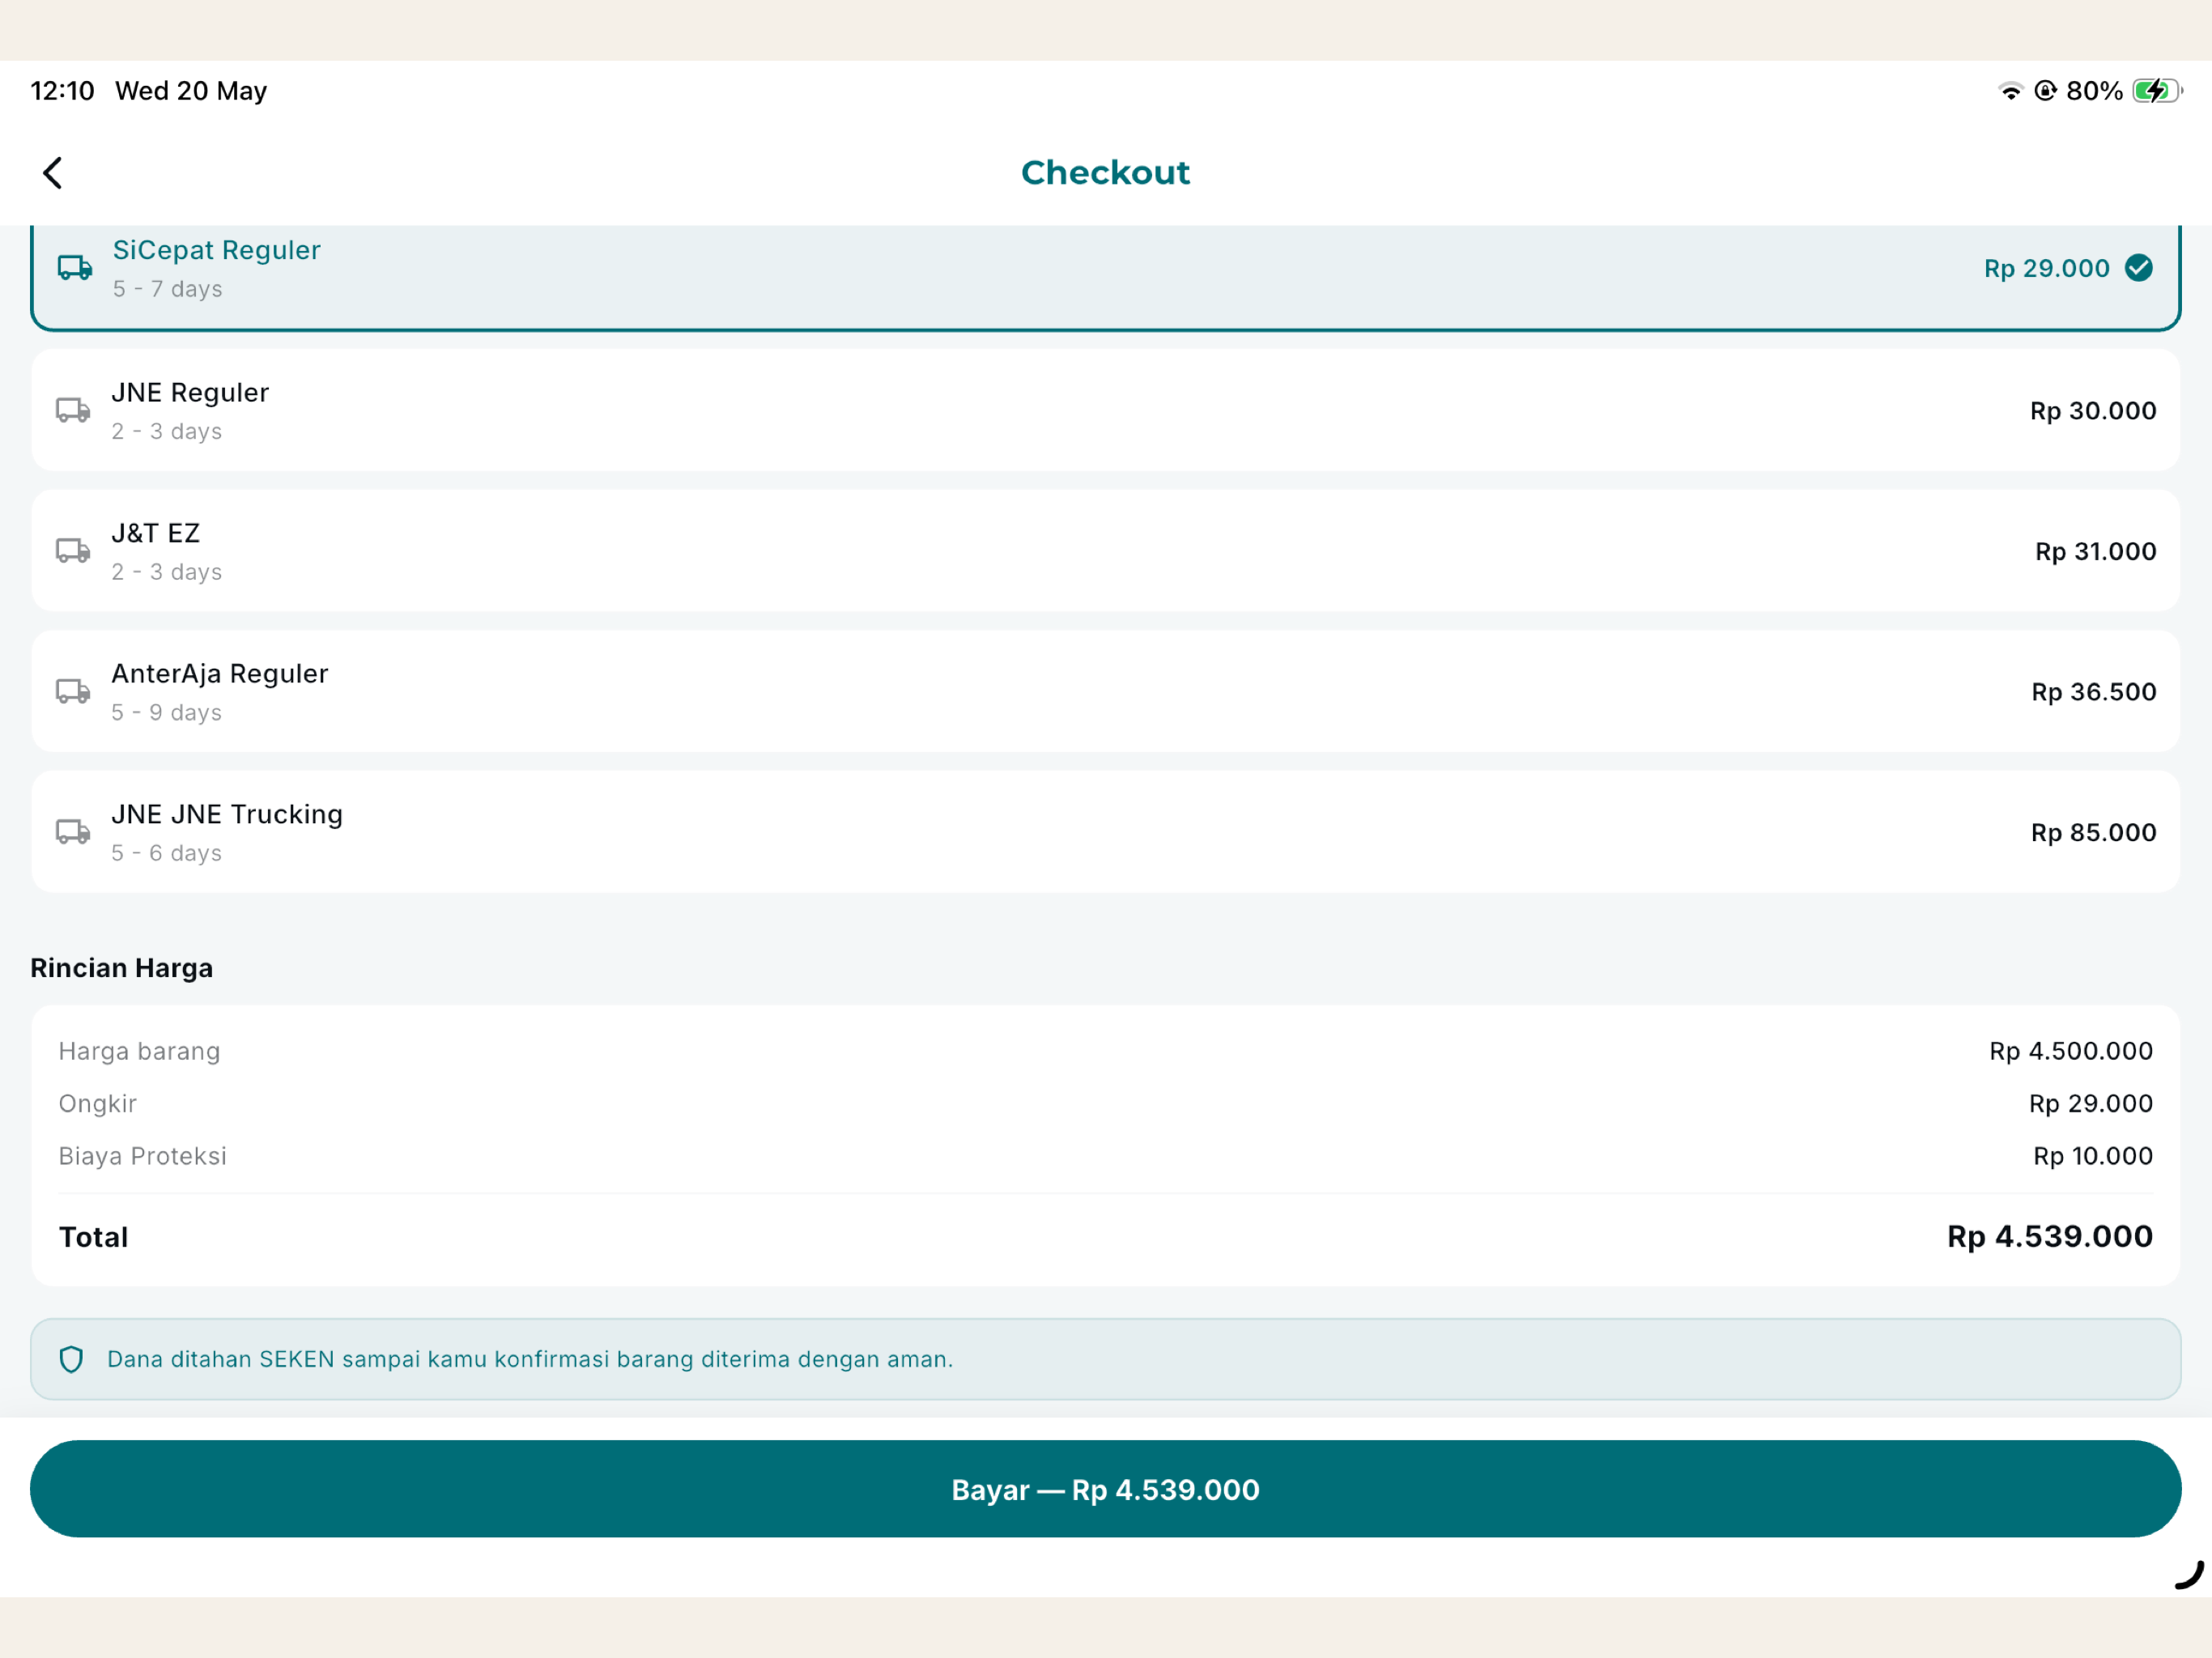2212x1658 pixels.
Task: Tap the shield icon in escrow notice
Action: [71, 1359]
